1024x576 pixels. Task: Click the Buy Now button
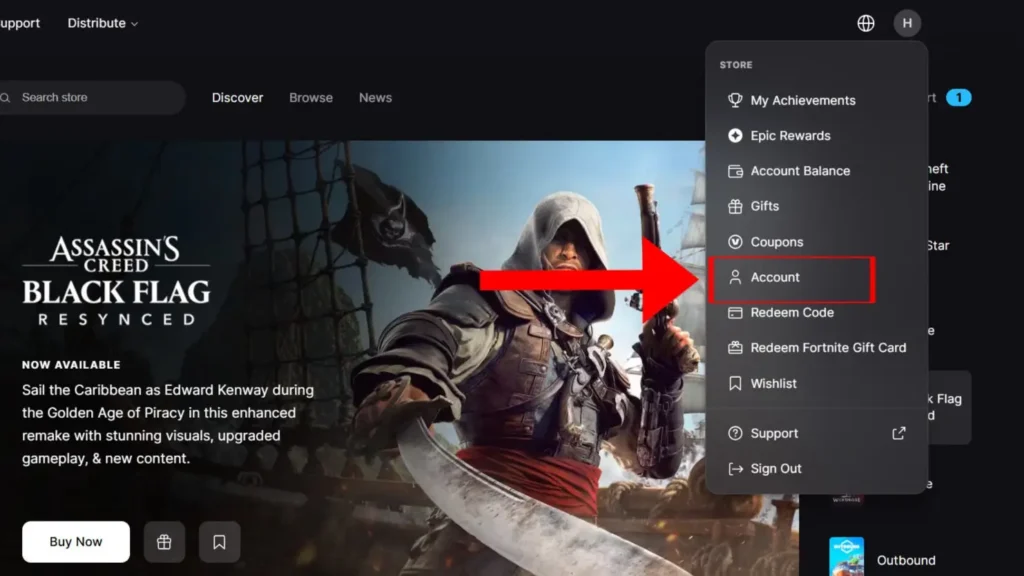76,541
